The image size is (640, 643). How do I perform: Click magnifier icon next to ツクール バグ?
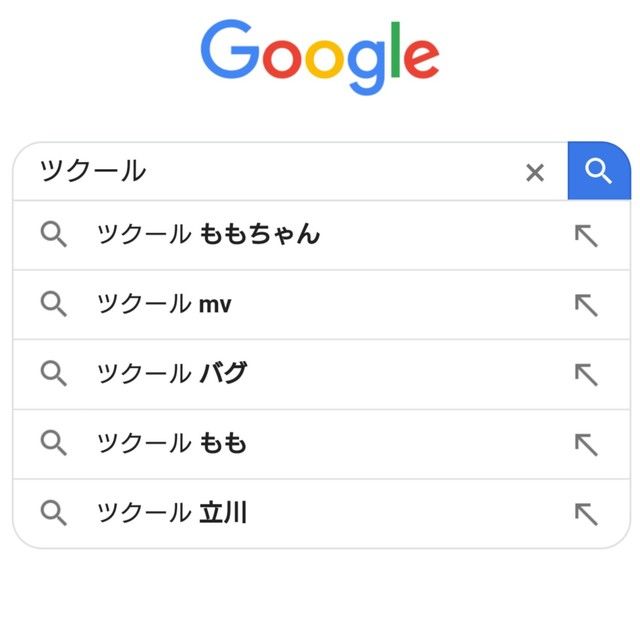54,373
